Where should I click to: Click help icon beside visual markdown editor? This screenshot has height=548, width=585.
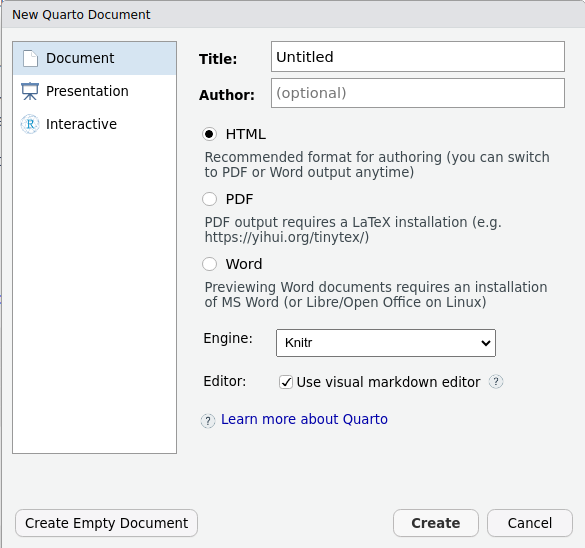click(x=496, y=382)
